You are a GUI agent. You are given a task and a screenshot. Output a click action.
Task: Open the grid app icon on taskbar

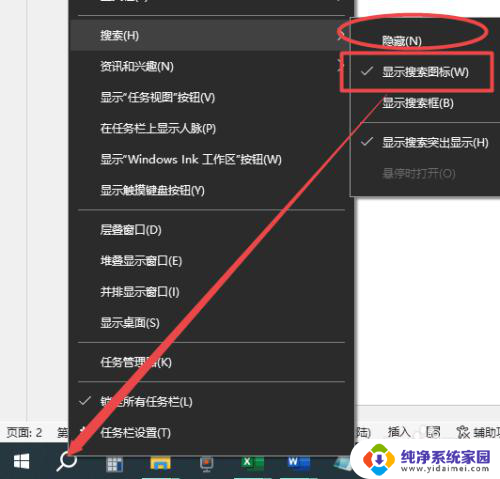114,464
